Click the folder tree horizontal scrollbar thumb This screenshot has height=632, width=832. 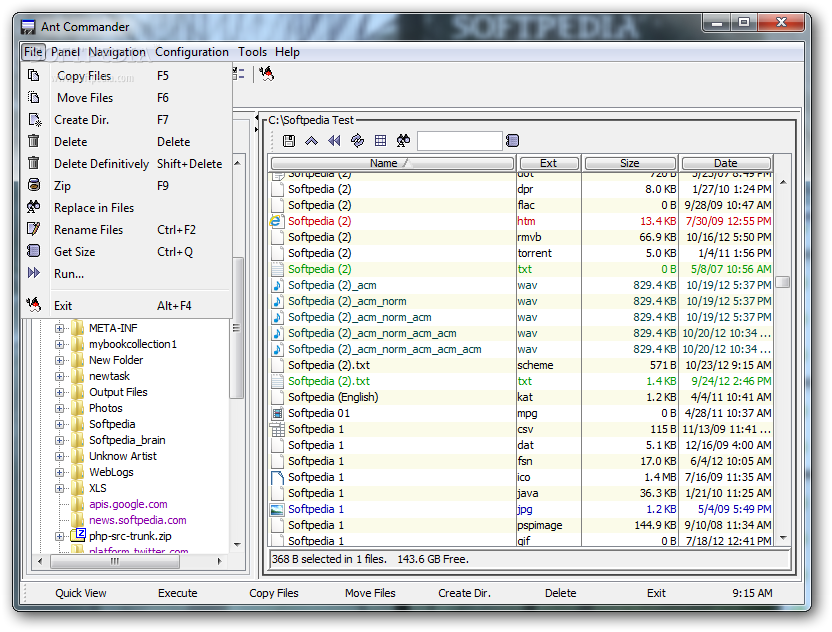tap(115, 561)
